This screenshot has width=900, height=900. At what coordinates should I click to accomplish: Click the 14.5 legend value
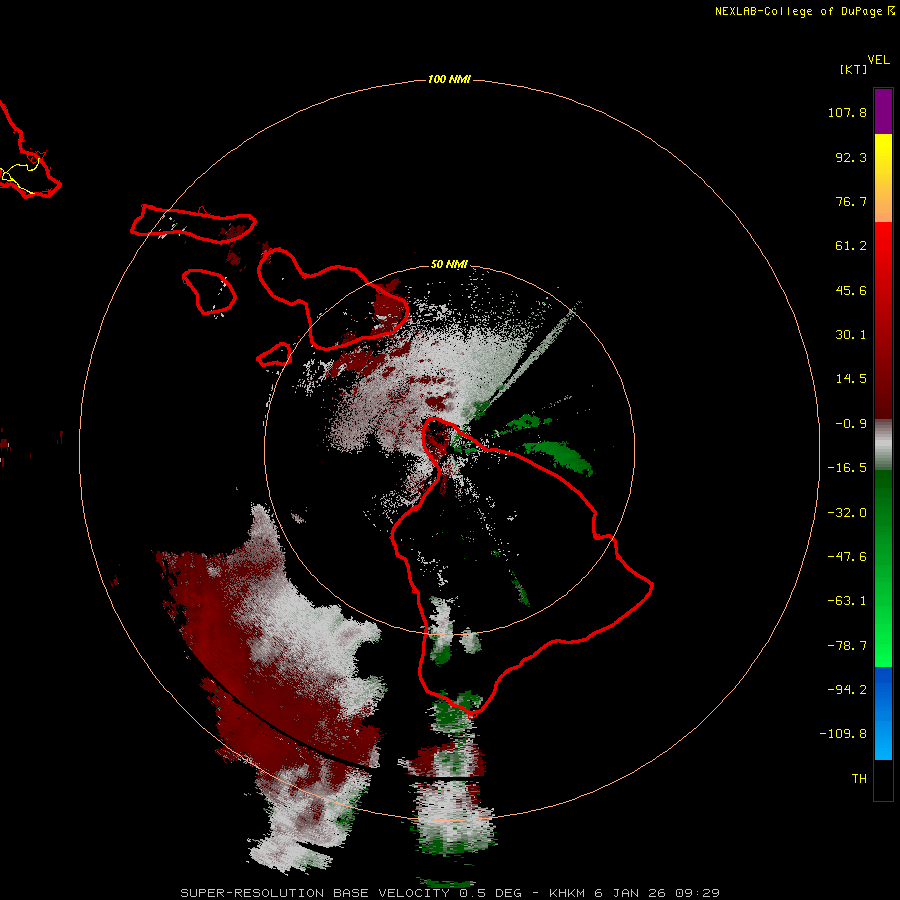(851, 379)
